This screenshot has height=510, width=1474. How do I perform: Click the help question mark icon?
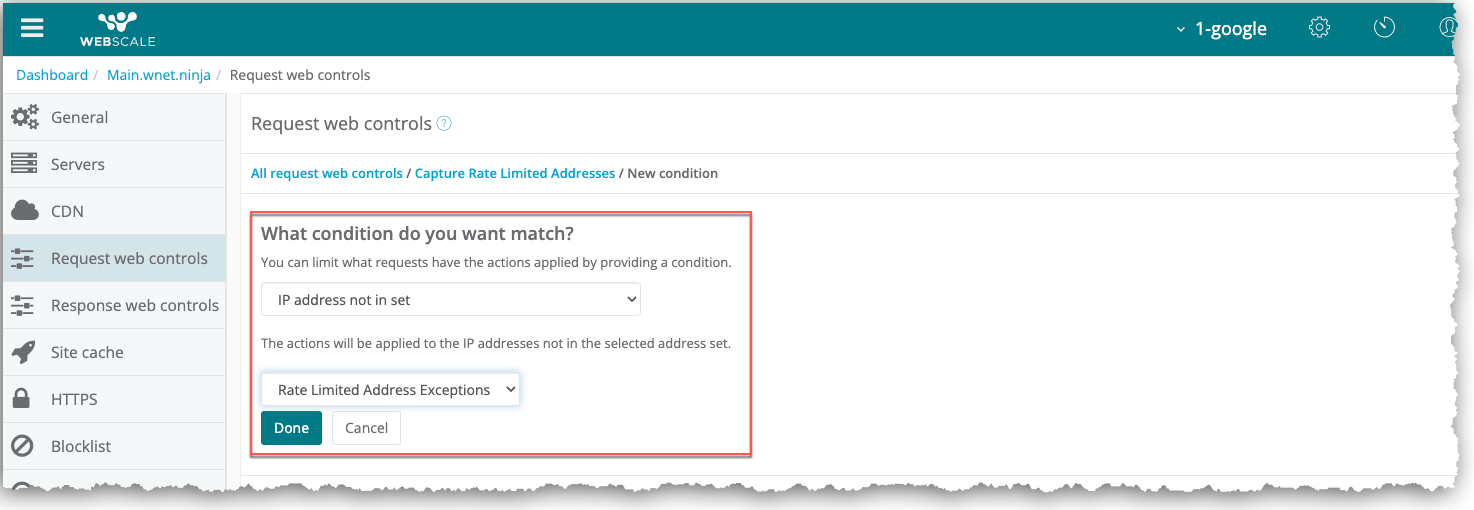[x=444, y=124]
